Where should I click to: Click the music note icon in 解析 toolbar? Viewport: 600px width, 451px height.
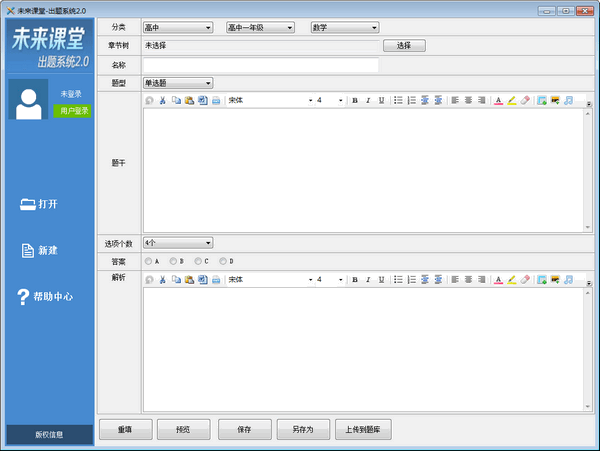568,280
